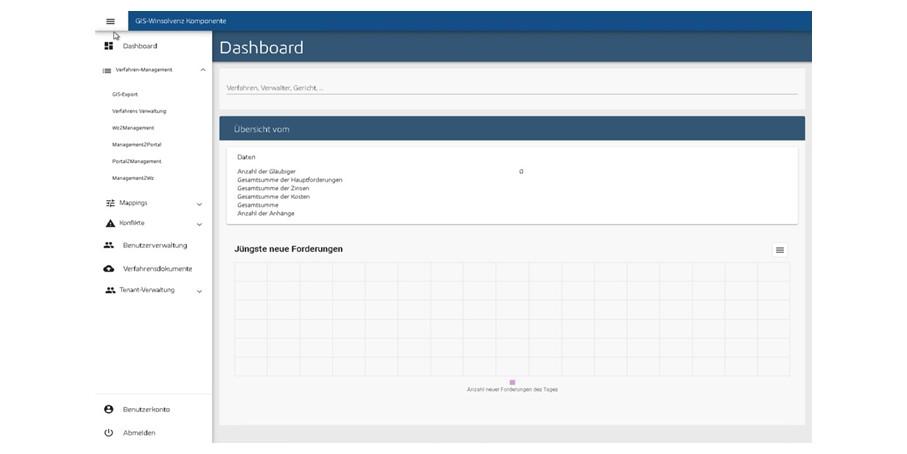907x454 pixels.
Task: Click the Mappings sliders icon
Action: point(110,203)
